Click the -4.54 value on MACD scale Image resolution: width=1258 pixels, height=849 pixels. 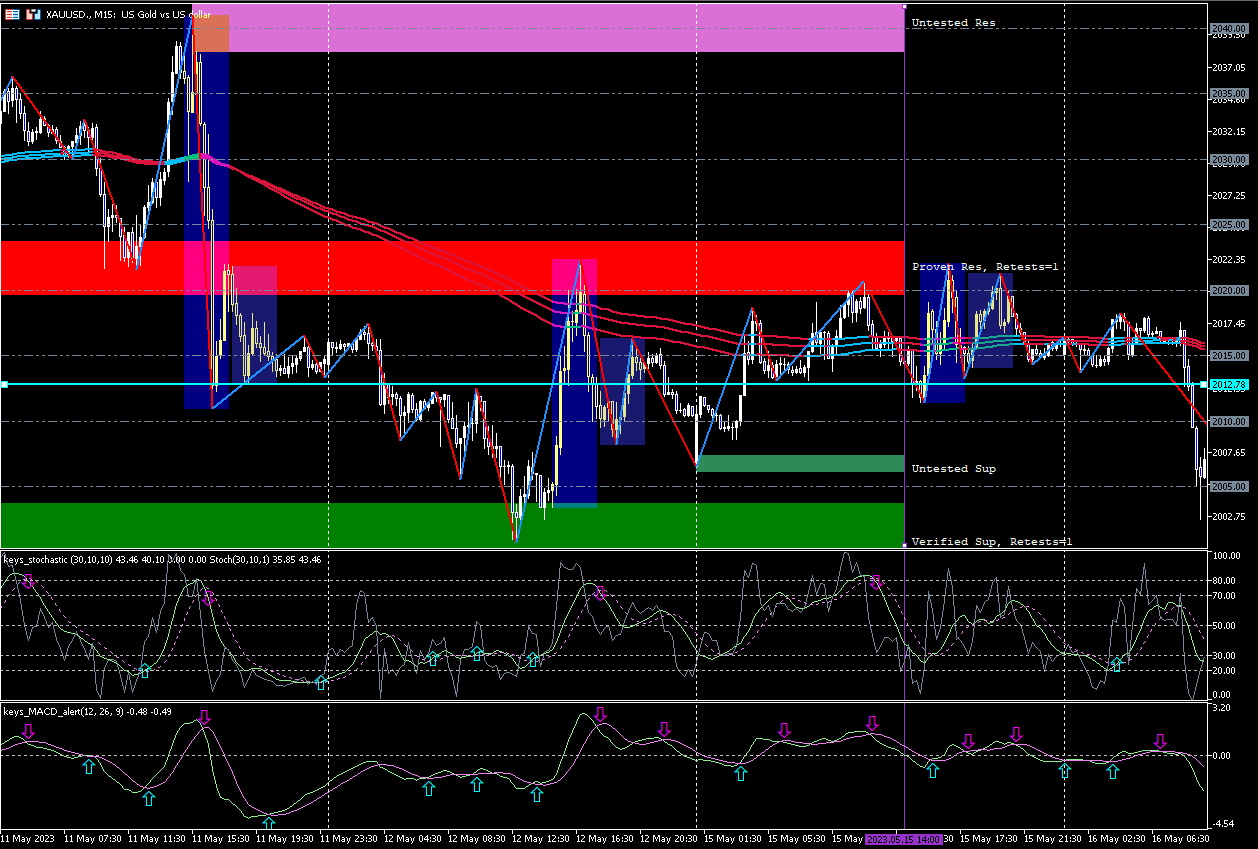click(1222, 823)
